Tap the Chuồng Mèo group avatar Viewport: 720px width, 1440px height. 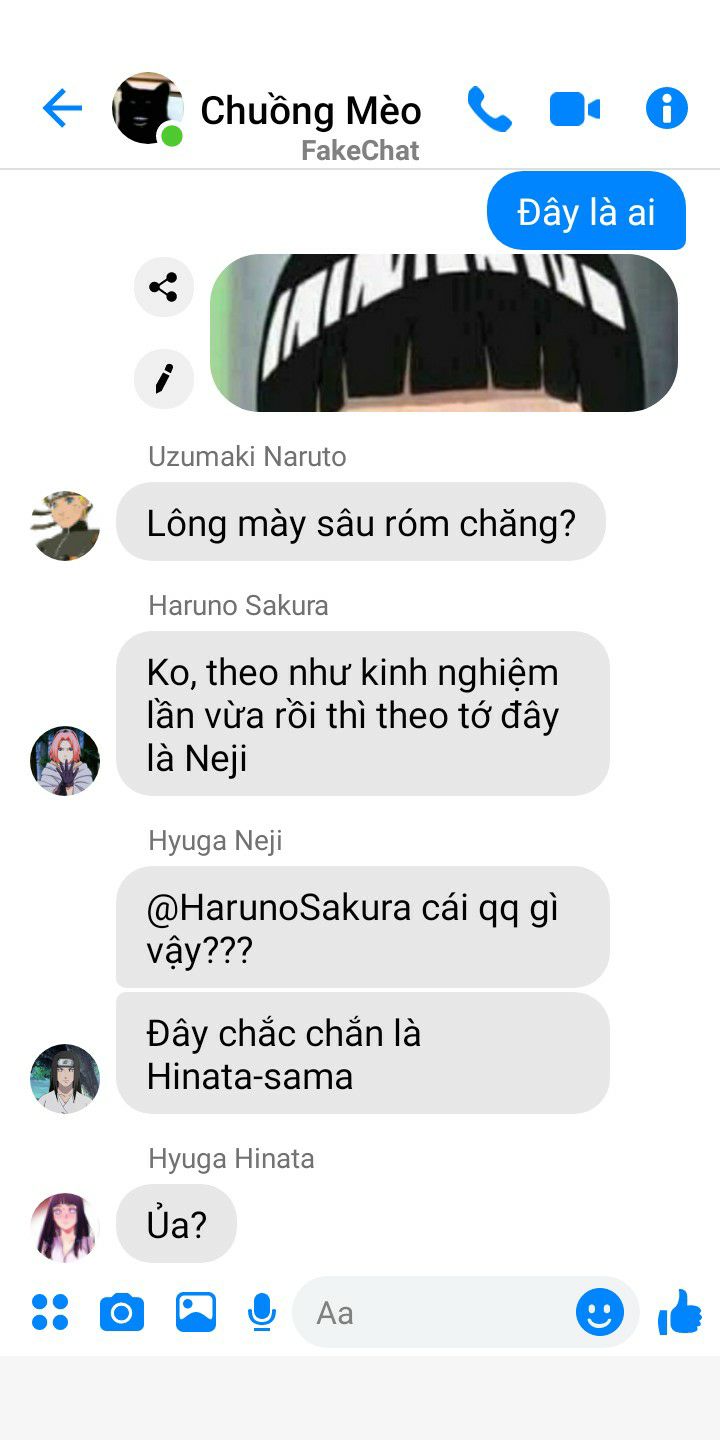148,108
